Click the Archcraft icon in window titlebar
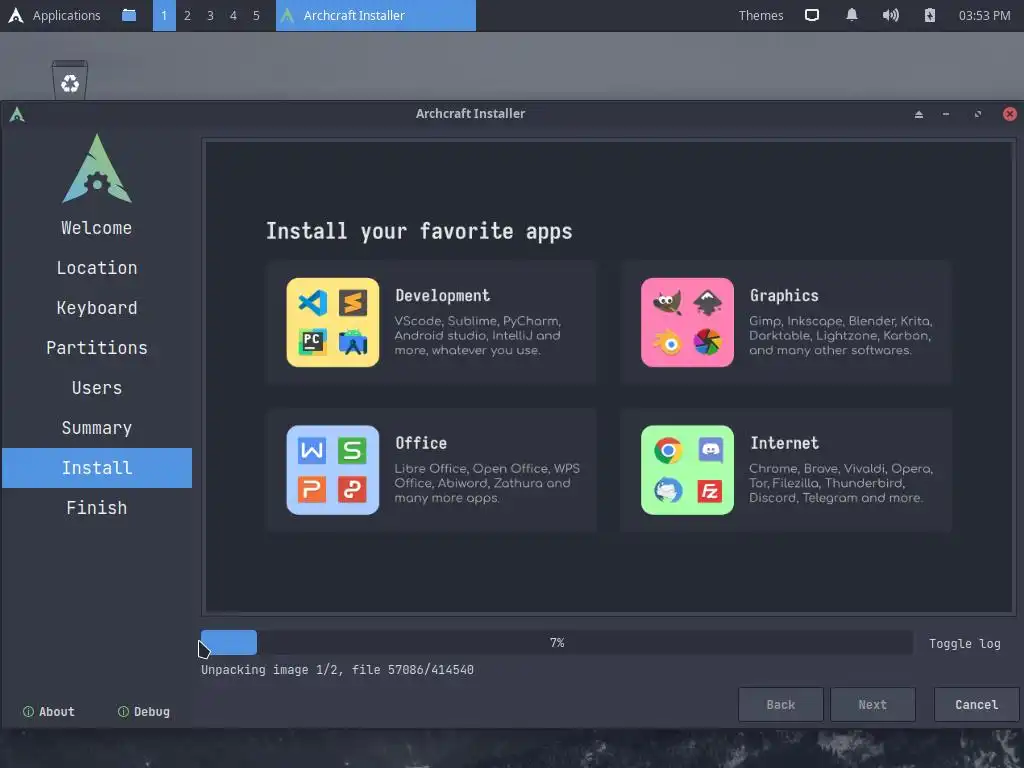The image size is (1024, 768). (17, 114)
